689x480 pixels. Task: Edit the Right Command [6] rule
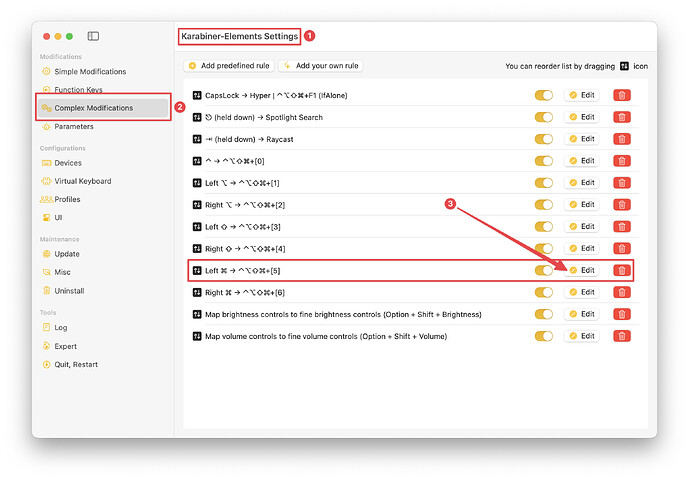coord(582,292)
